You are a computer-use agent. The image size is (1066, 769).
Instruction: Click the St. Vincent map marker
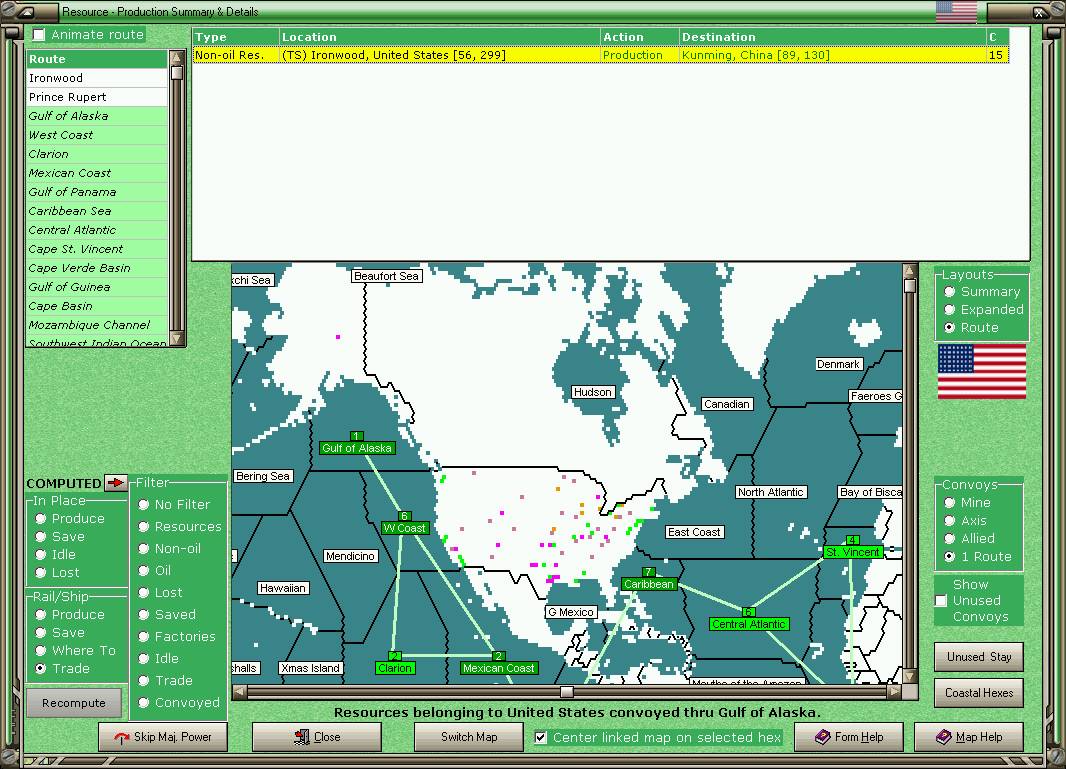point(853,552)
